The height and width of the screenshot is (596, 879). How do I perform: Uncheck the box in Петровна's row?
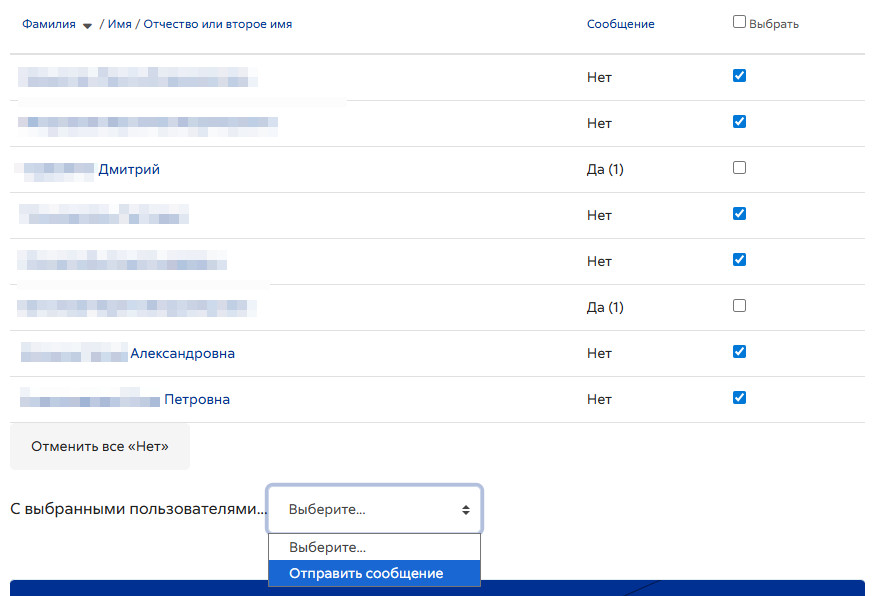739,398
